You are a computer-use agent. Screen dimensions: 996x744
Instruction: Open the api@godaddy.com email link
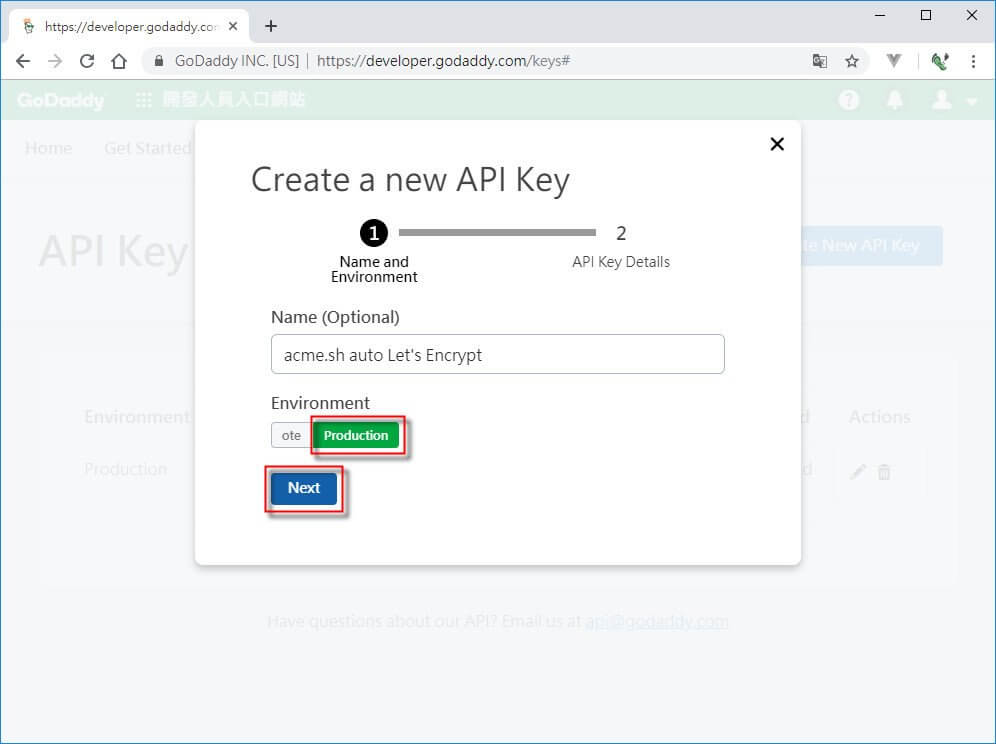click(657, 621)
